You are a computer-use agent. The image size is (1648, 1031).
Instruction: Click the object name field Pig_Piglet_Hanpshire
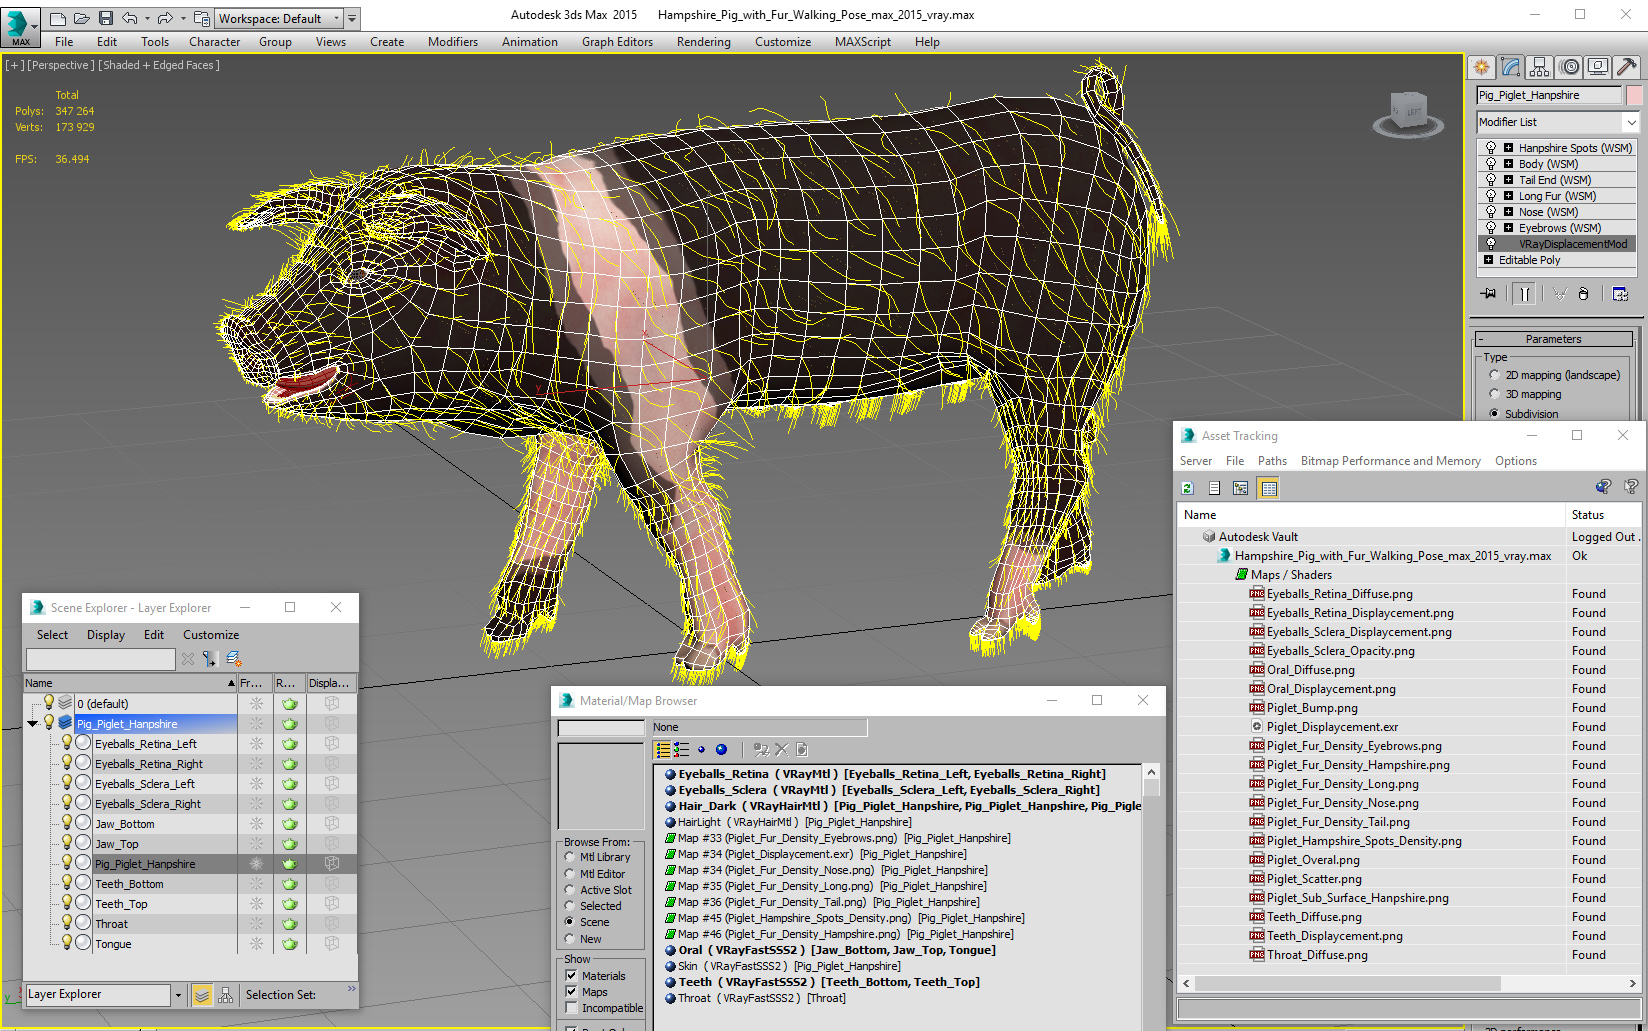pyautogui.click(x=1549, y=95)
